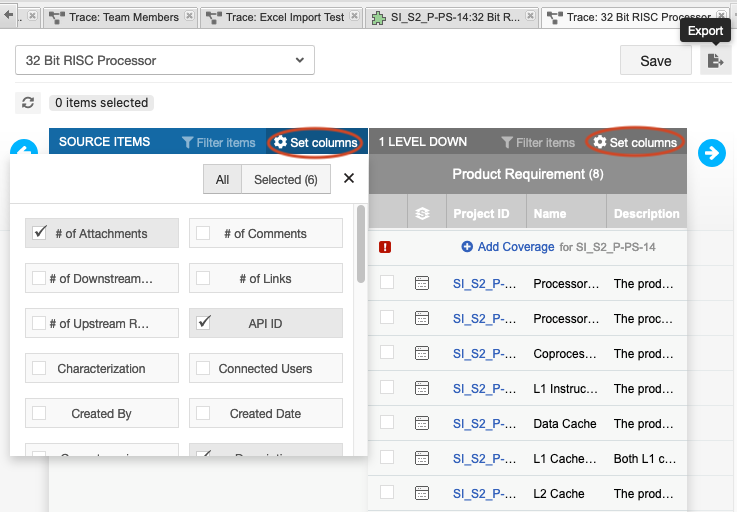Close the column selection popup
737x512 pixels.
pos(349,178)
